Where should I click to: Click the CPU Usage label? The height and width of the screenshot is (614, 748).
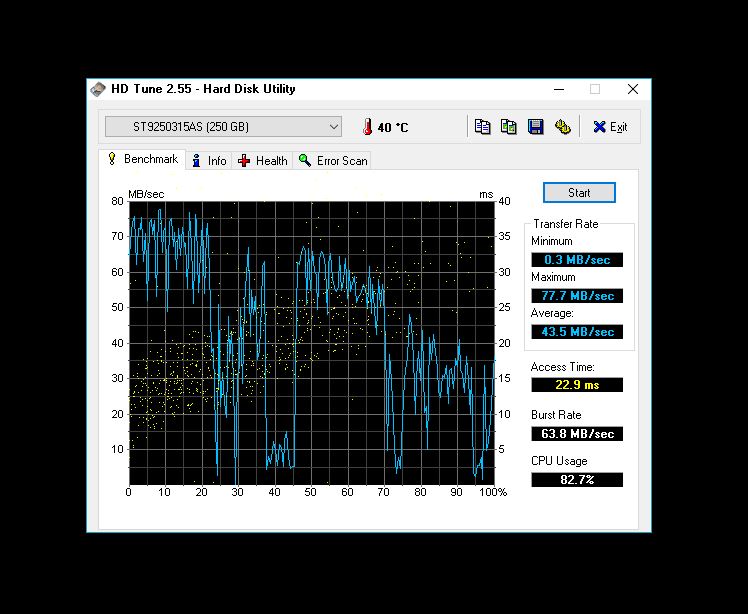pyautogui.click(x=559, y=461)
